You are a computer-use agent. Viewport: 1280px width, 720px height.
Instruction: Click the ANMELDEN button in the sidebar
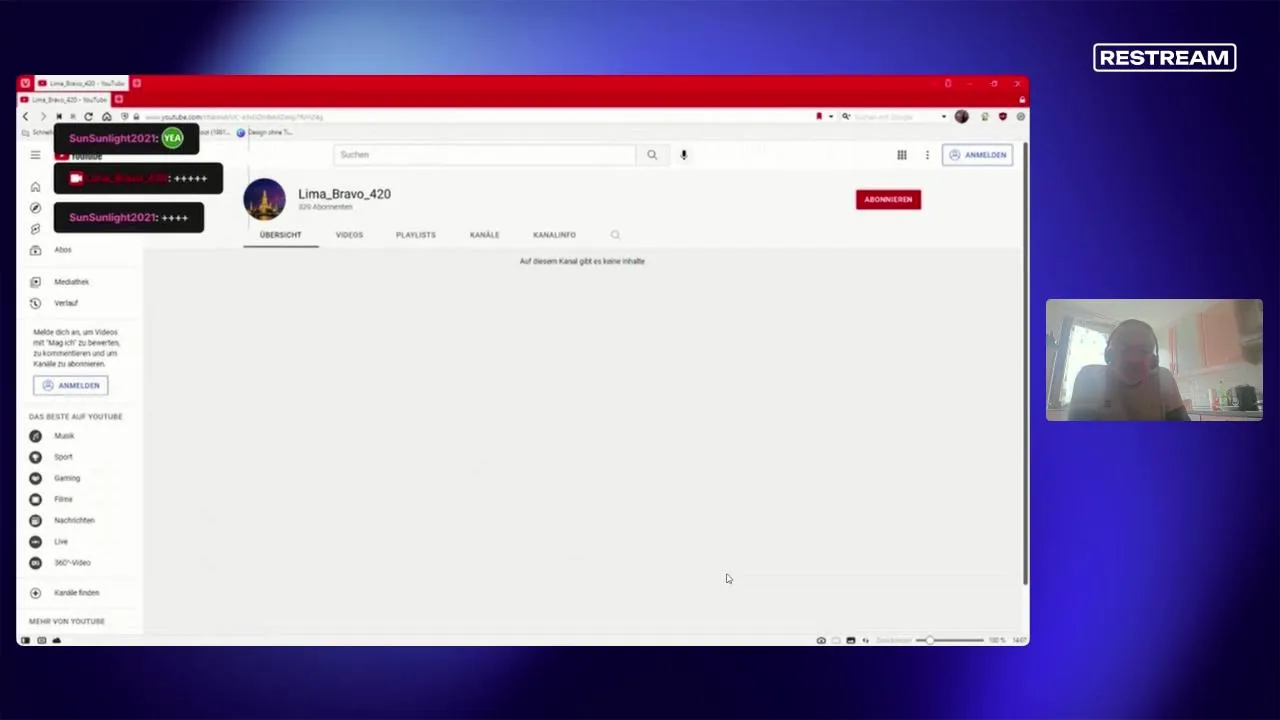tap(70, 385)
